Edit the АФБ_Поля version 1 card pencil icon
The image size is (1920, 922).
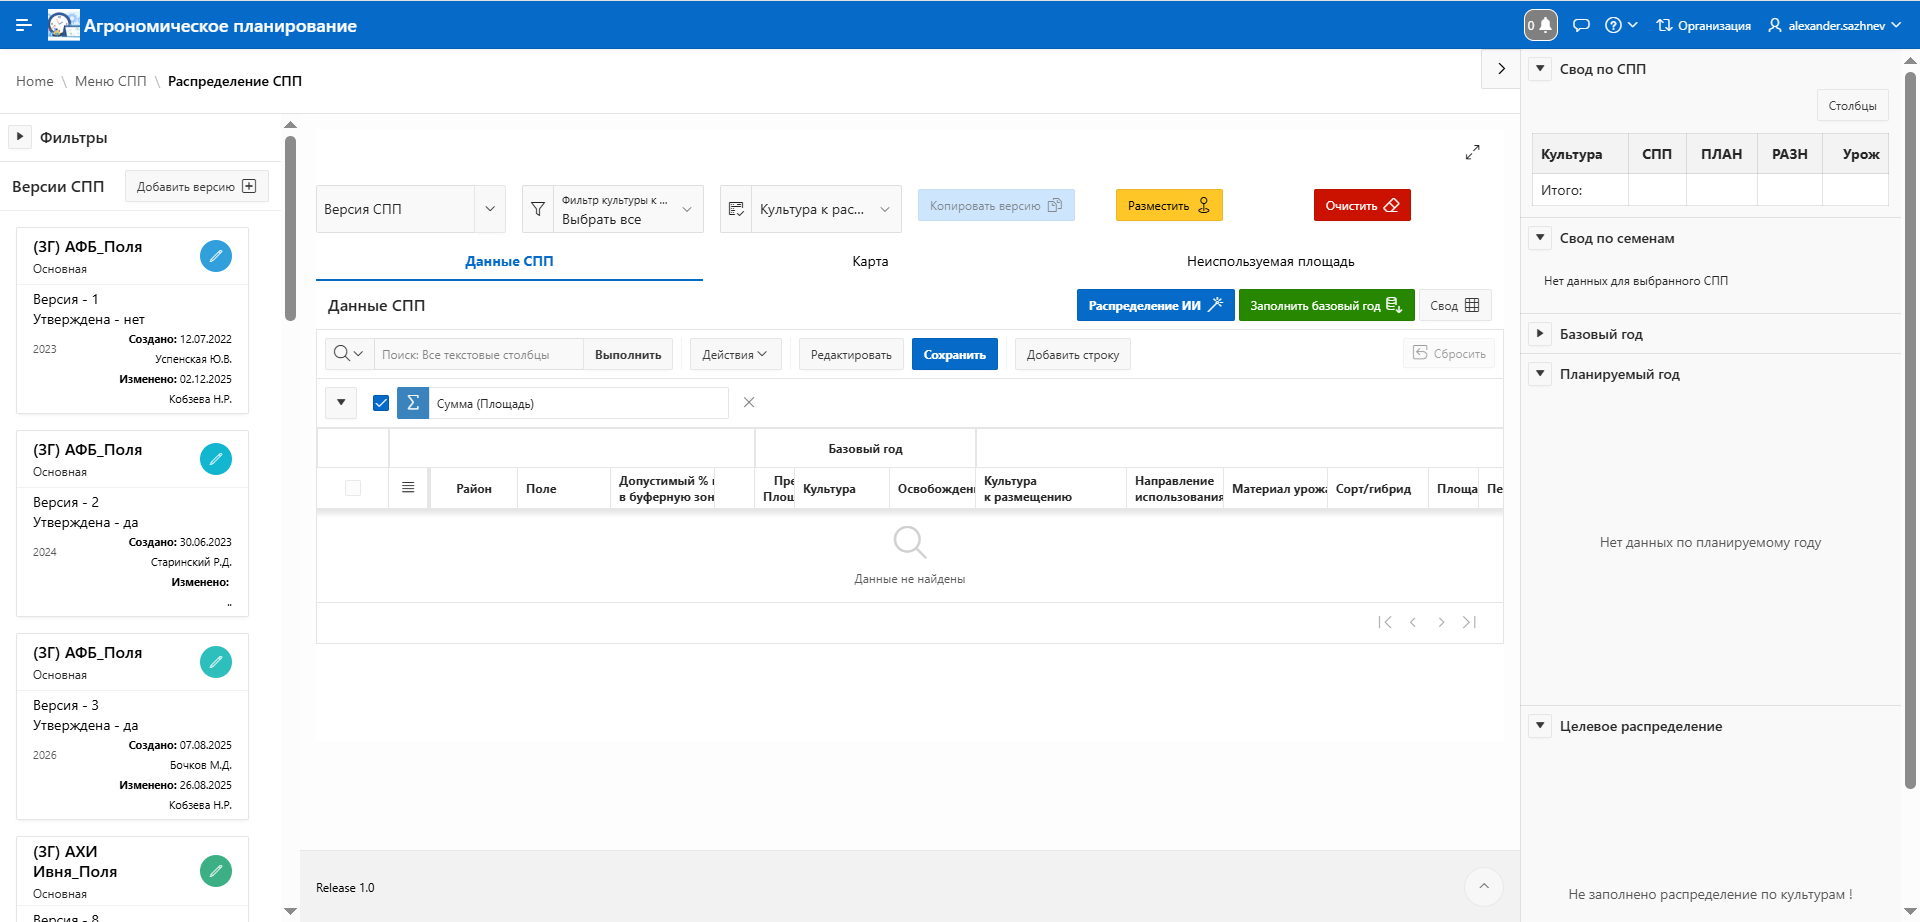tap(215, 256)
